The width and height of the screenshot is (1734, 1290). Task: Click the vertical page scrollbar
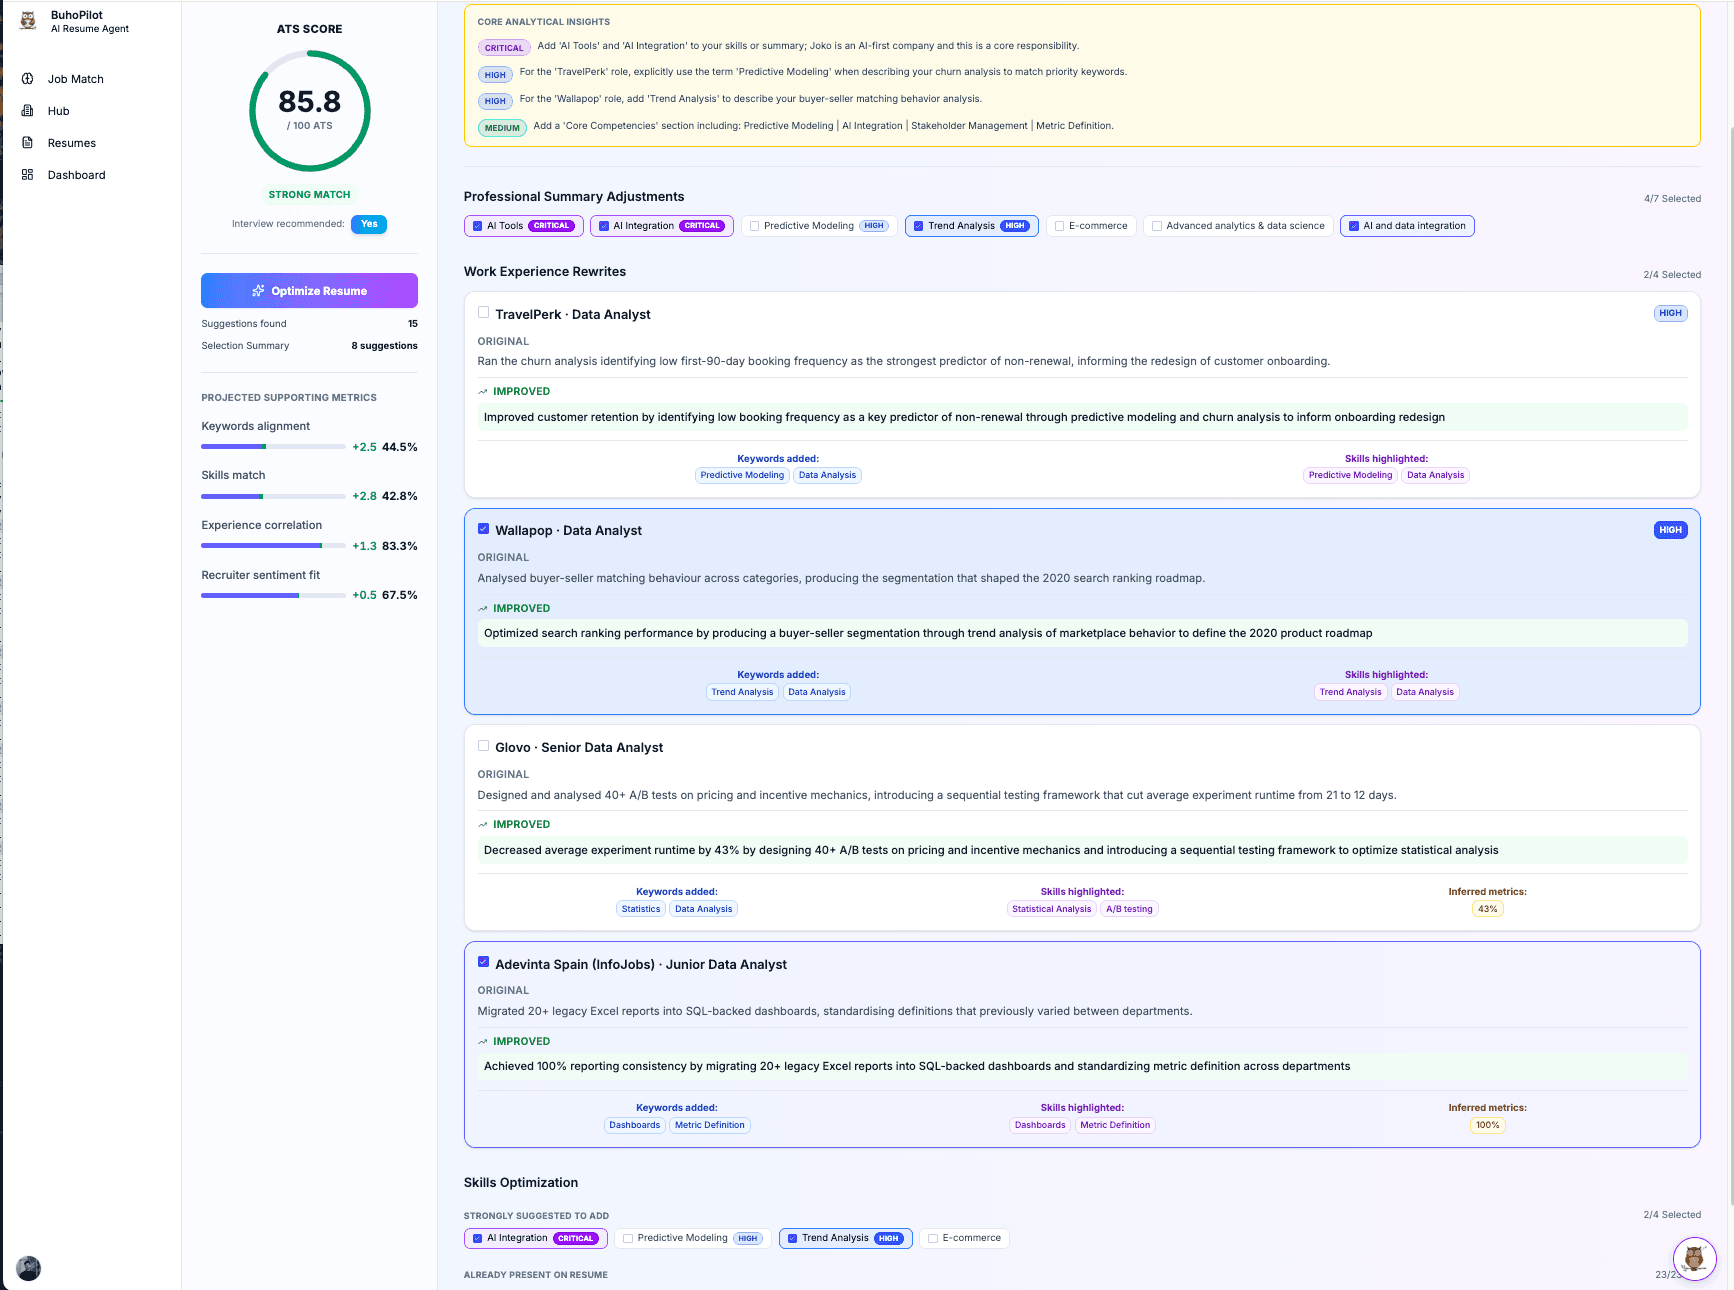[x=1731, y=666]
